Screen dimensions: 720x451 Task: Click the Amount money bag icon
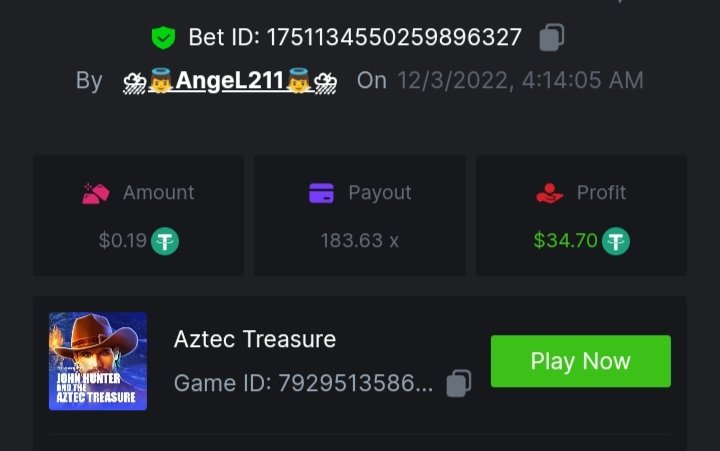95,193
